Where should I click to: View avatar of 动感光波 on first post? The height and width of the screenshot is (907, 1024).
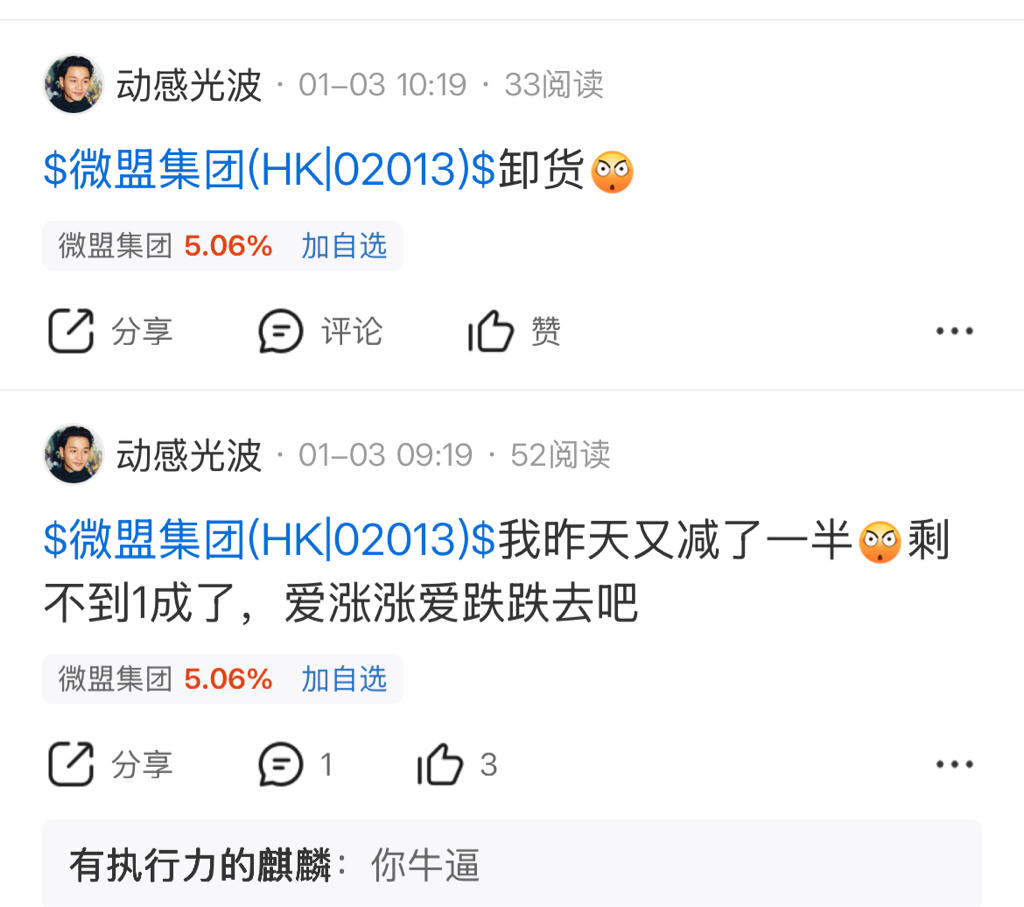(73, 84)
